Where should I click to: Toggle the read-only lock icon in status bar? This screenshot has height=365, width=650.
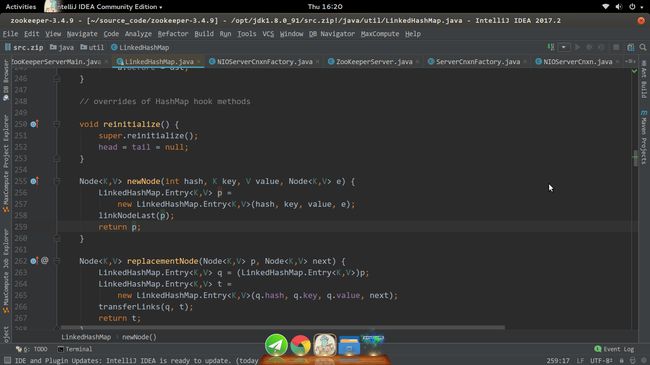pyautogui.click(x=621, y=361)
